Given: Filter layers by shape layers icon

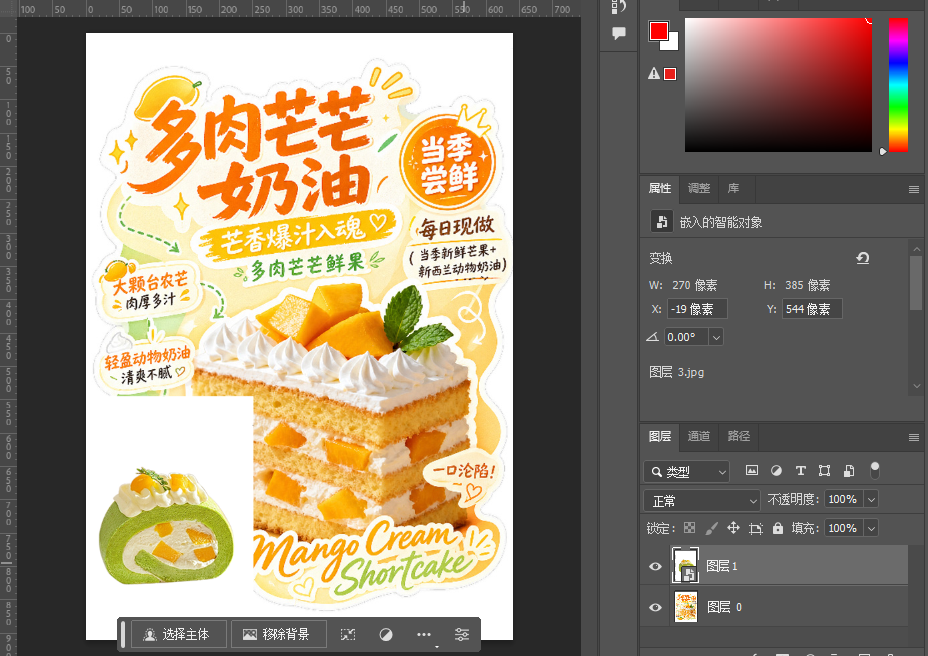Looking at the screenshot, I should point(824,471).
